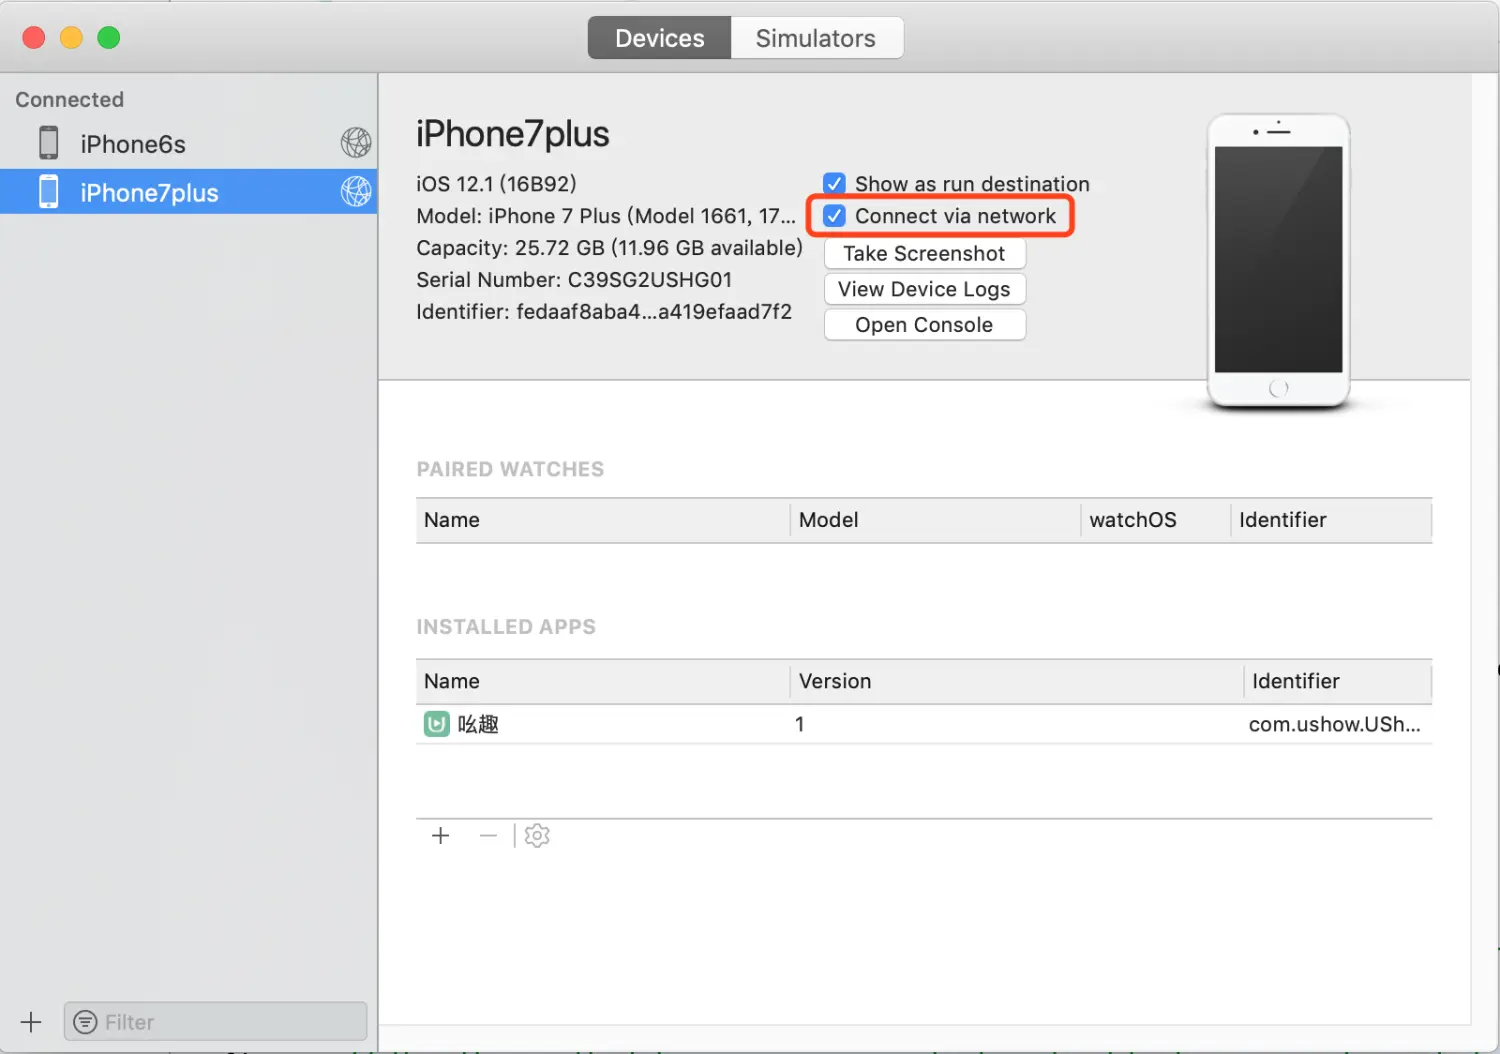Click the Filter search field

(216, 1022)
